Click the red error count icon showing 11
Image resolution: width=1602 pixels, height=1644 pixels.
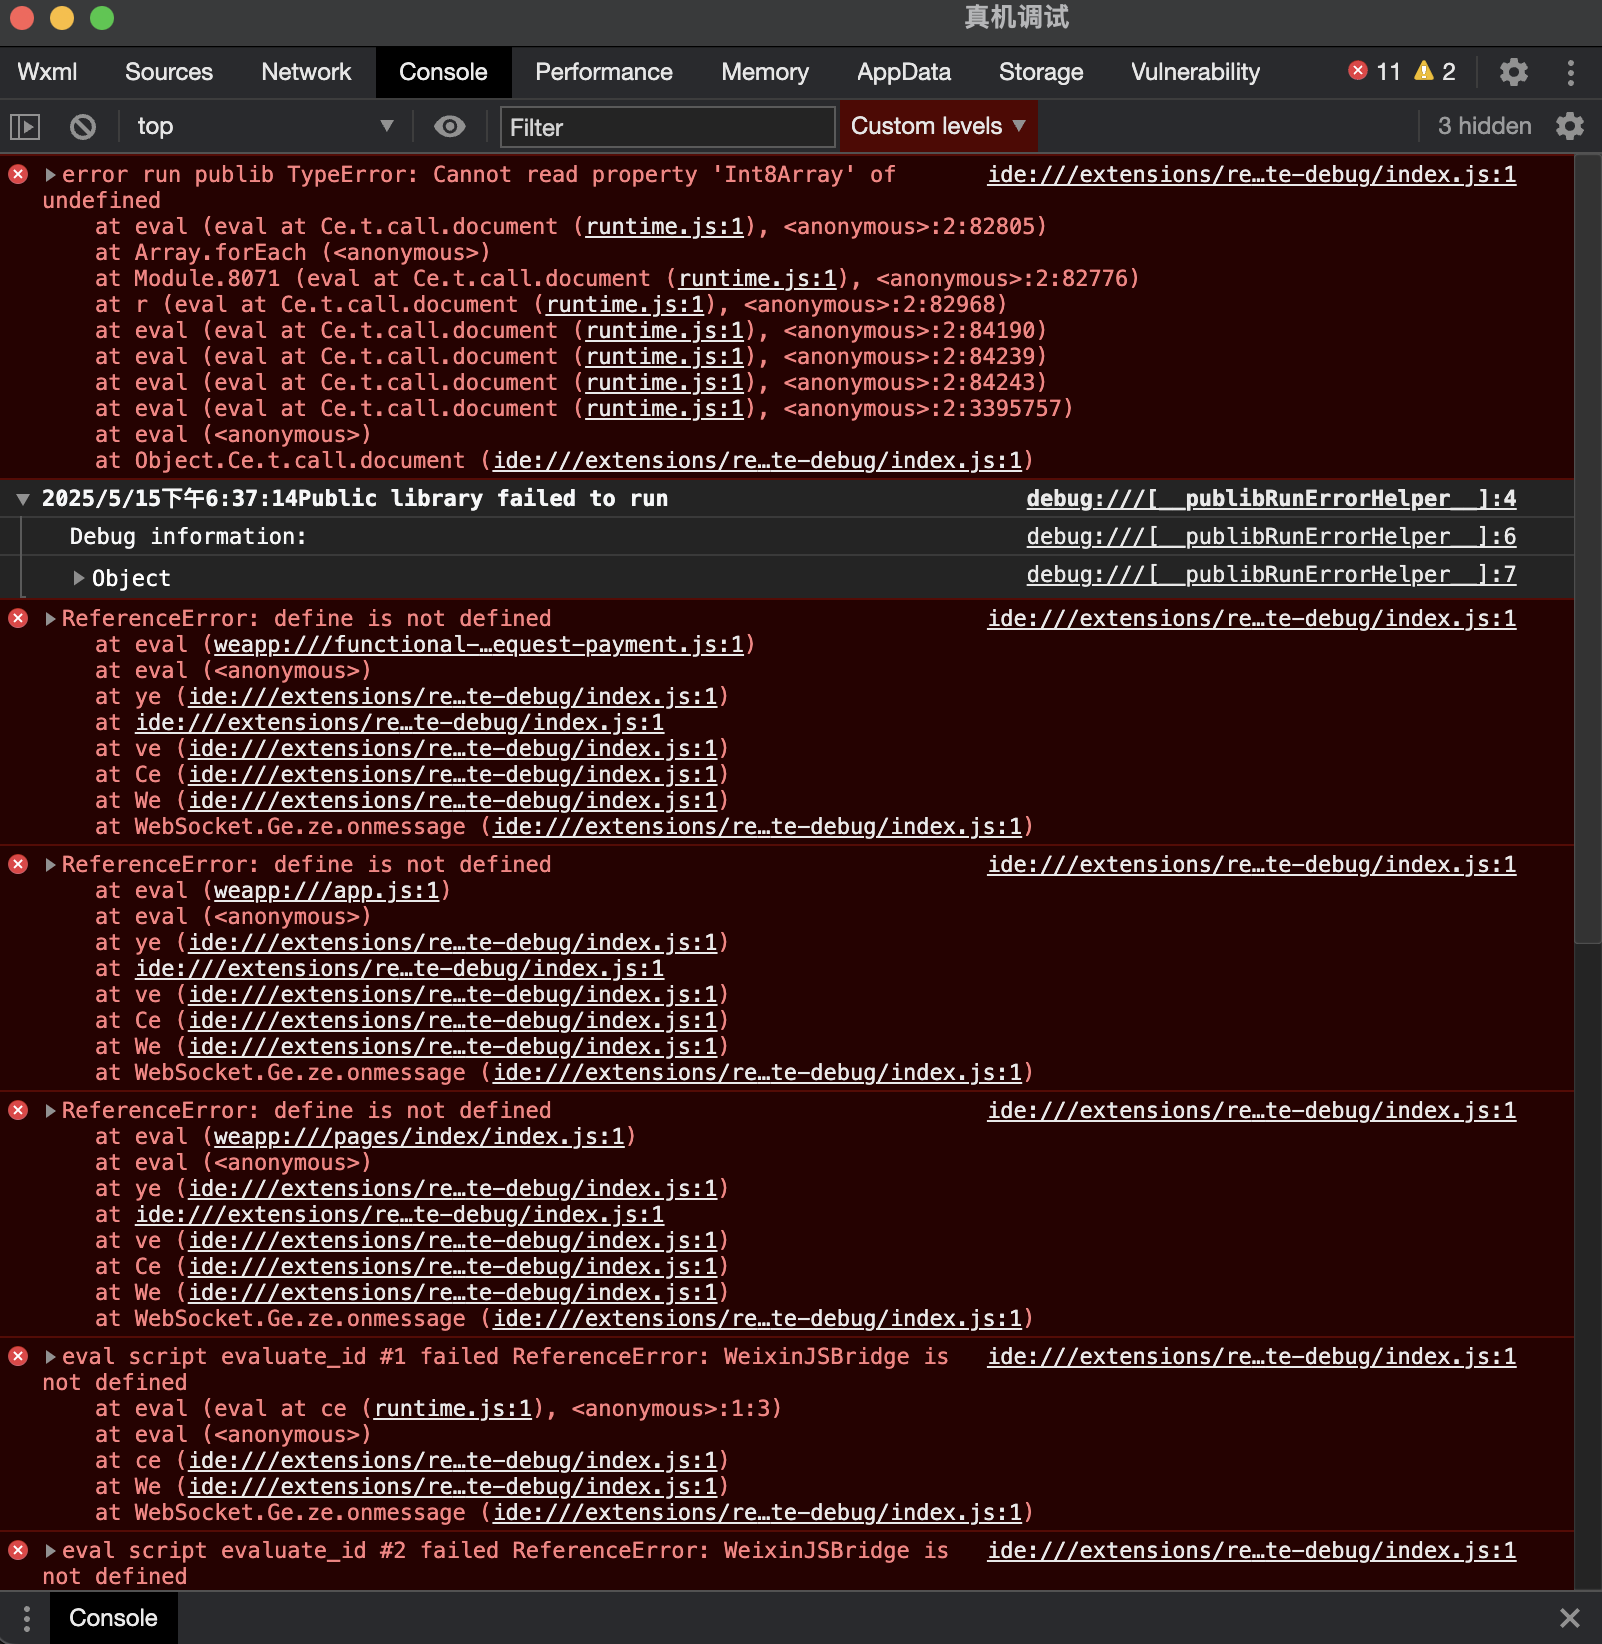1358,70
